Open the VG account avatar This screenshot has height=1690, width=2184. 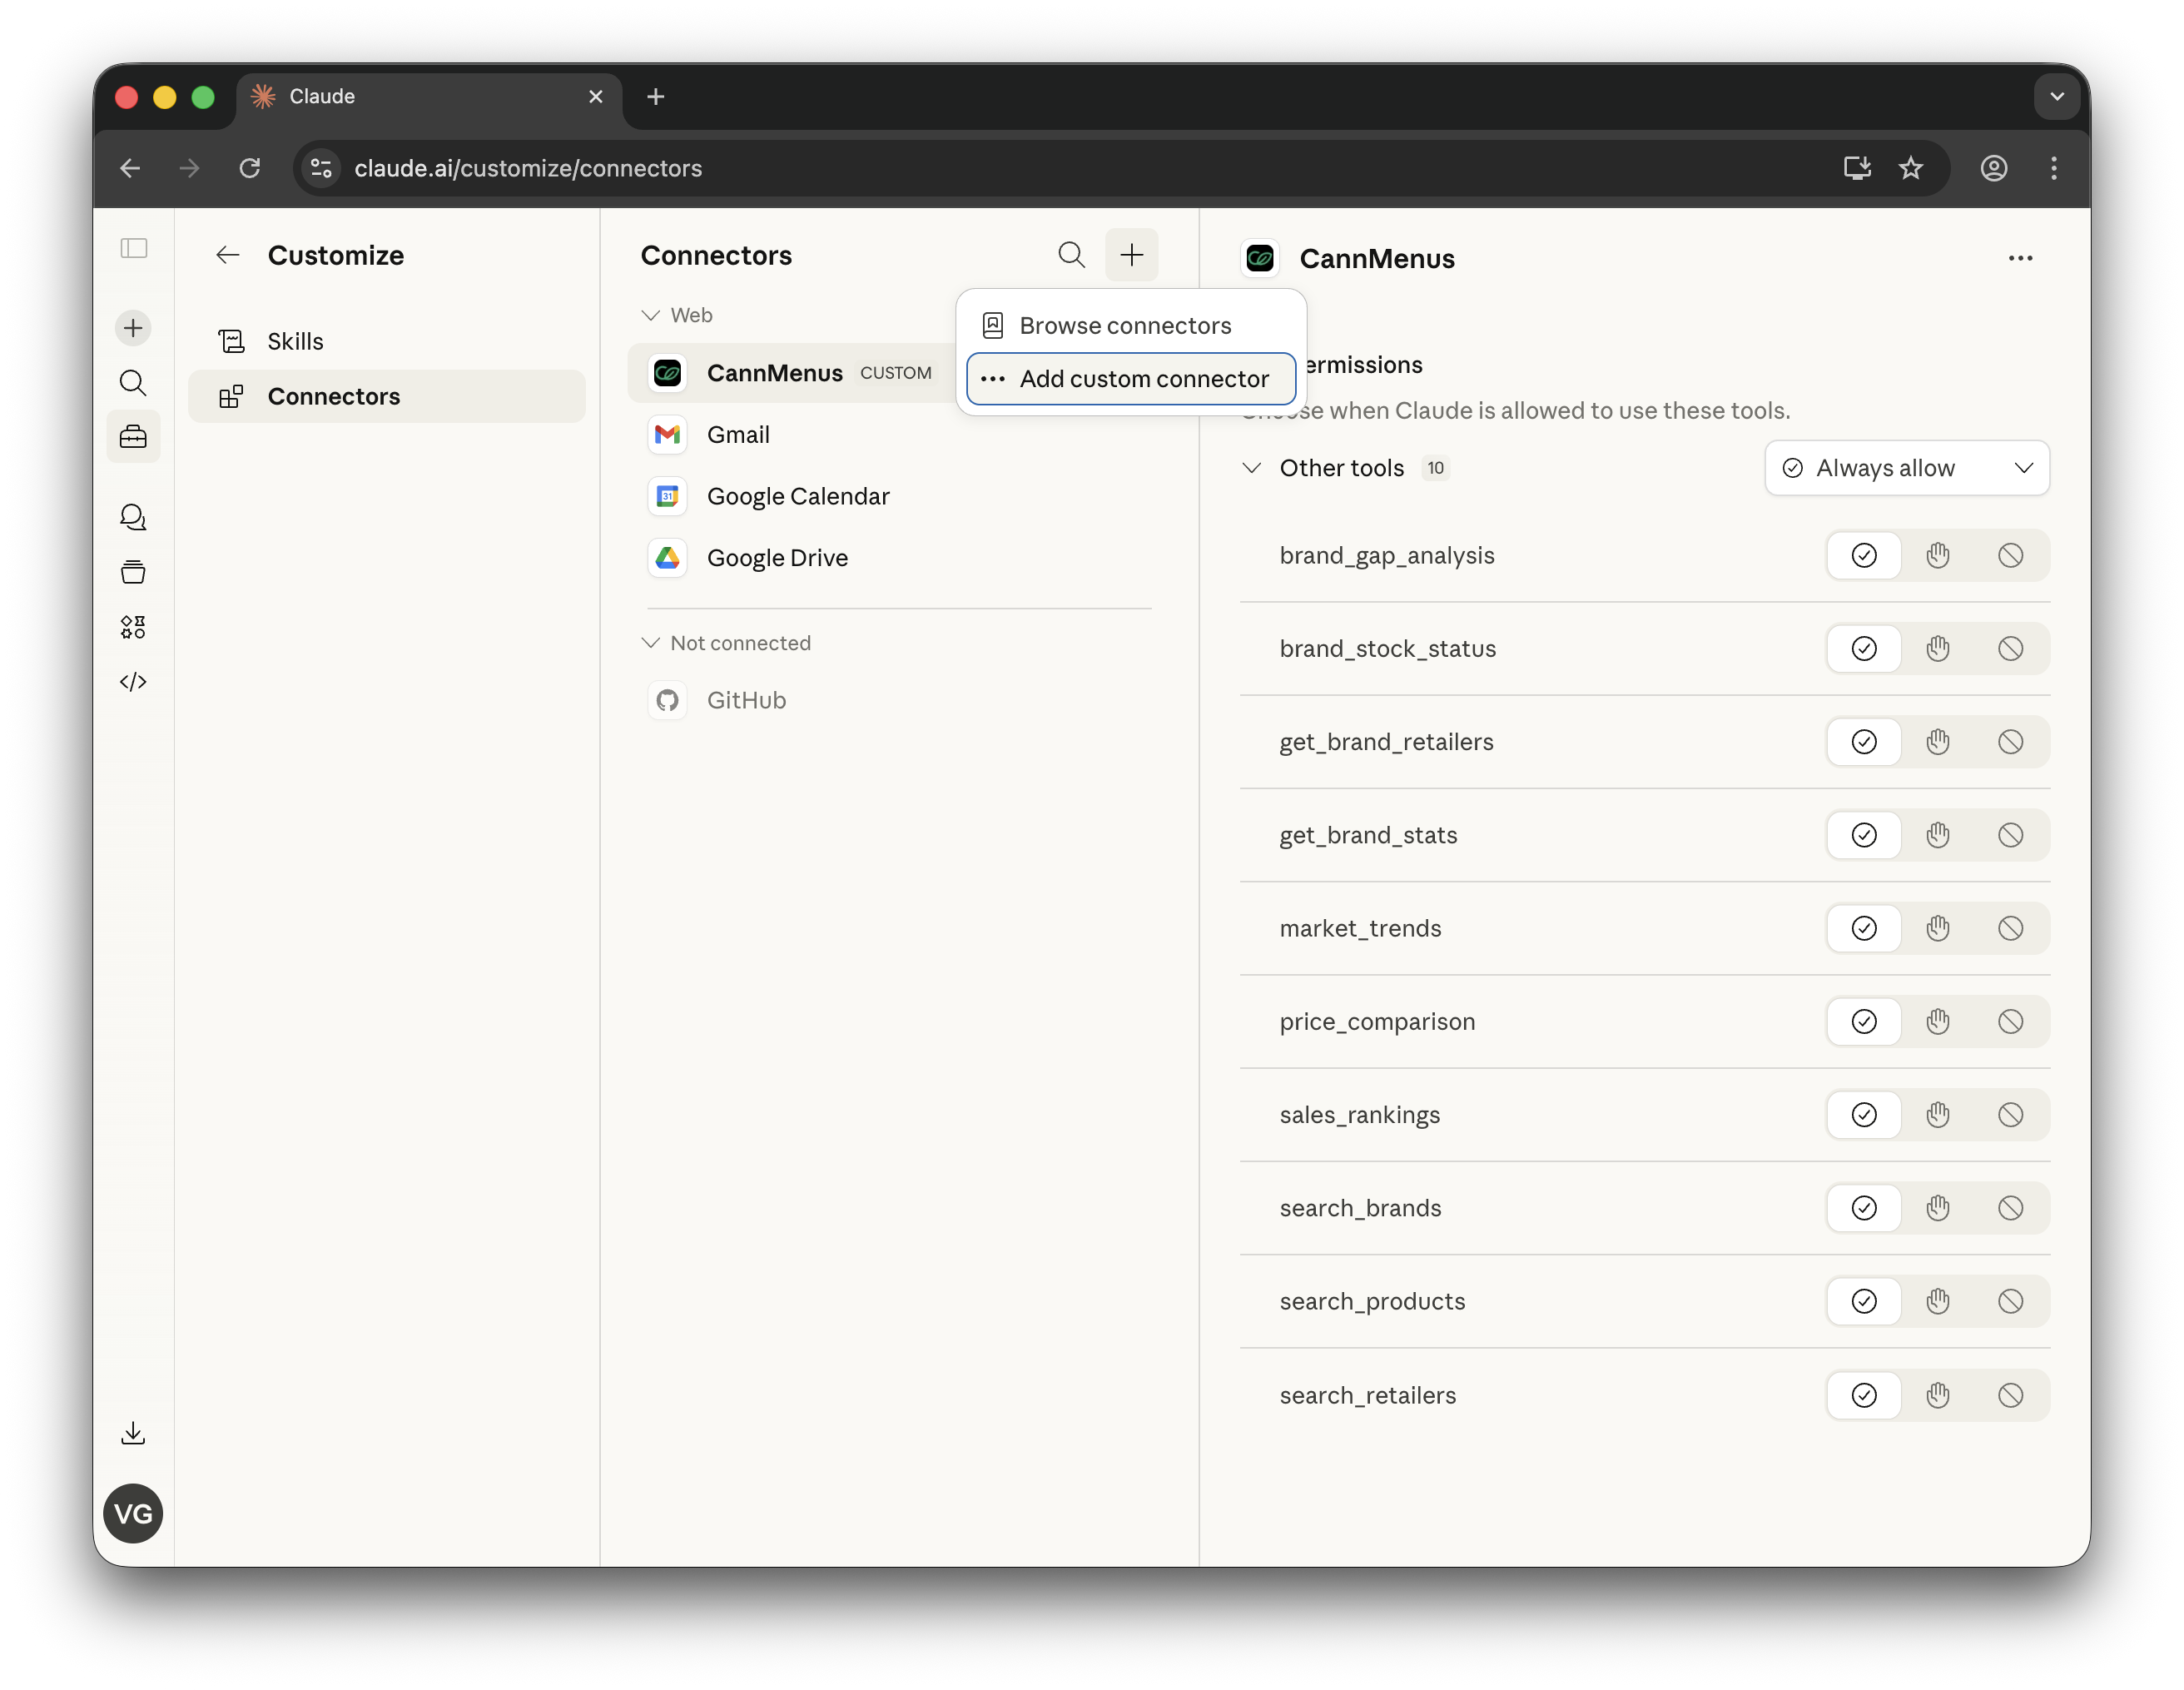pos(133,1513)
